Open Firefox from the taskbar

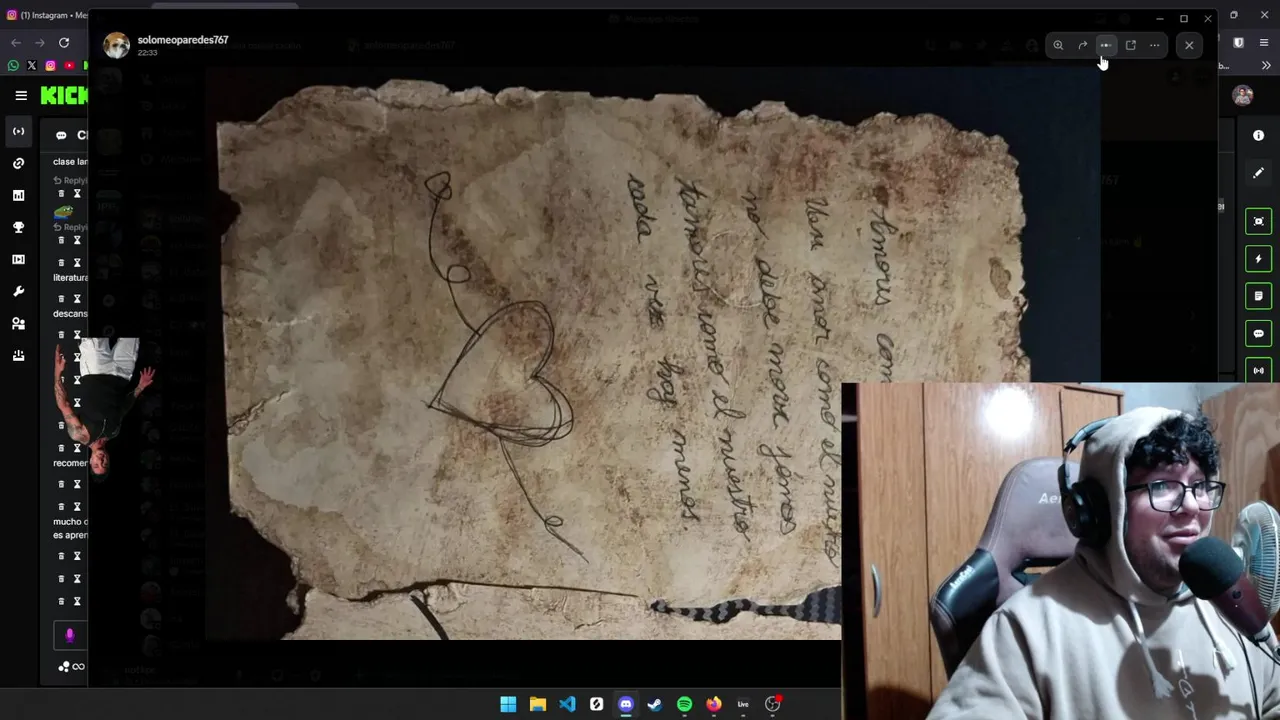[x=714, y=704]
